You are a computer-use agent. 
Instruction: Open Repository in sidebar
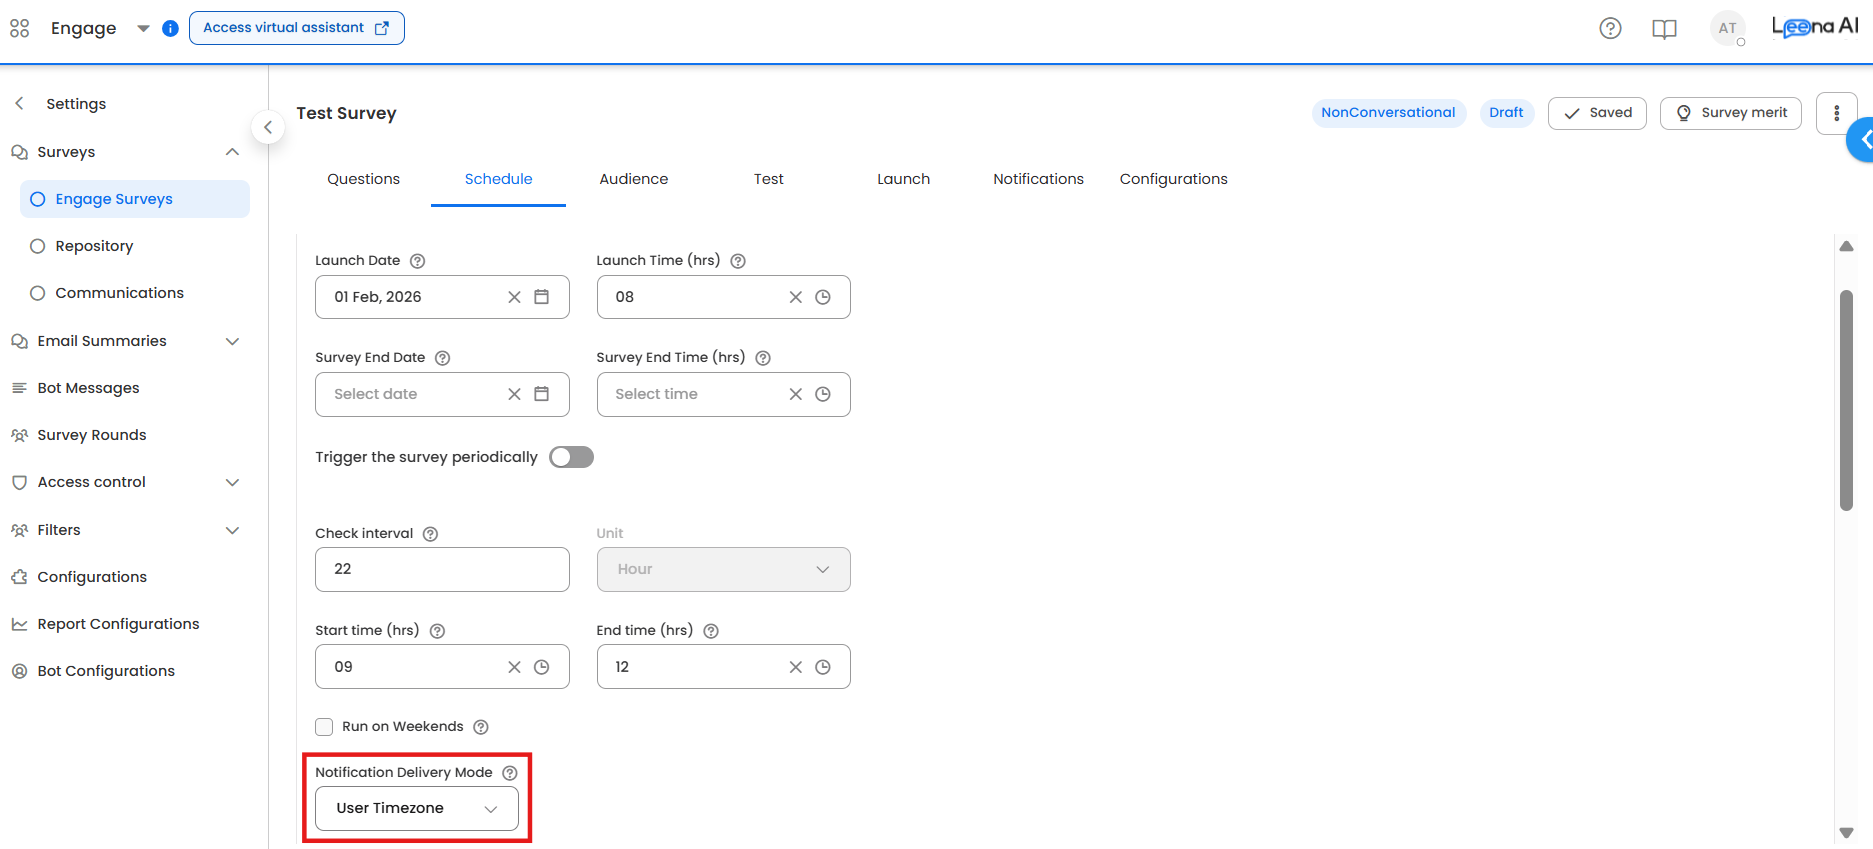click(94, 246)
